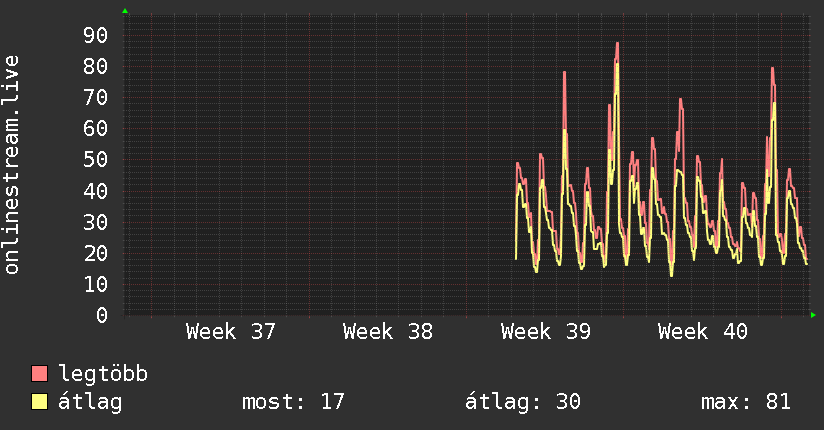
Task: Select the legtöbb legend label
Action: pyautogui.click(x=103, y=374)
